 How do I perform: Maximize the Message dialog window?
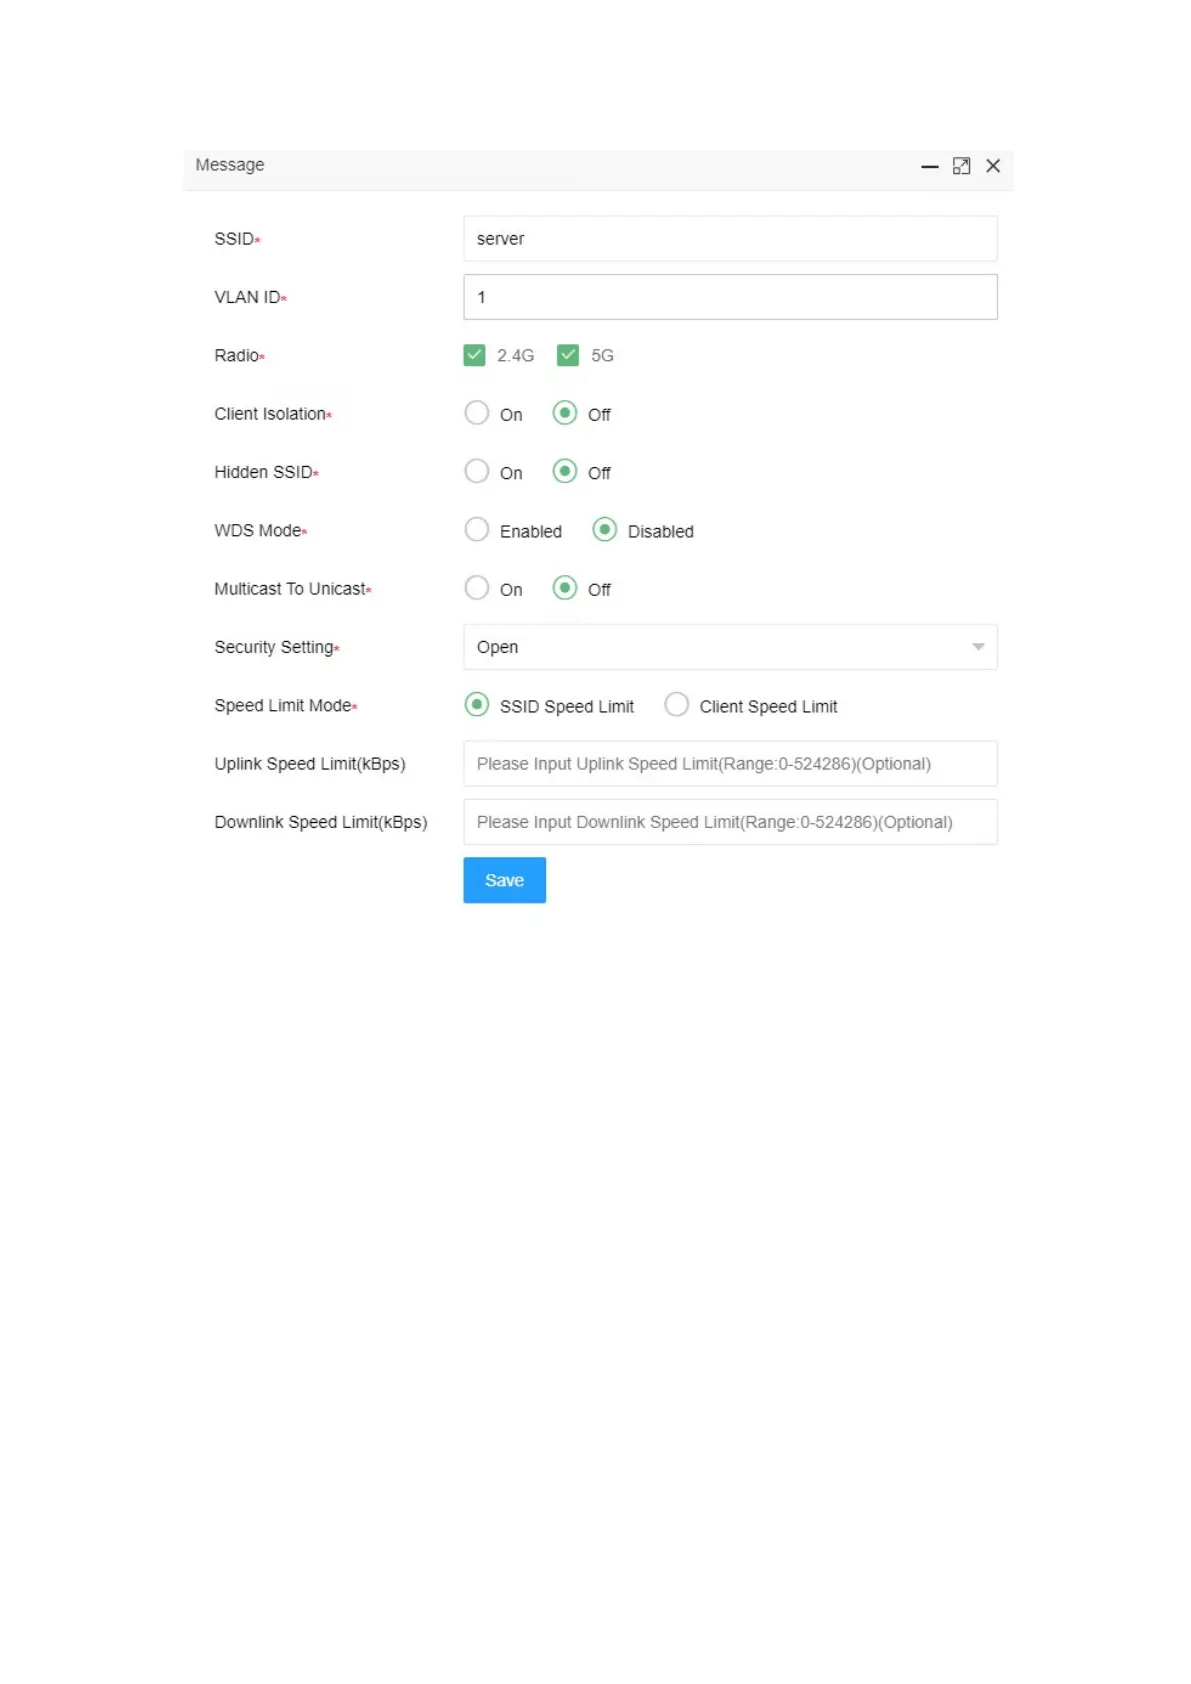961,166
